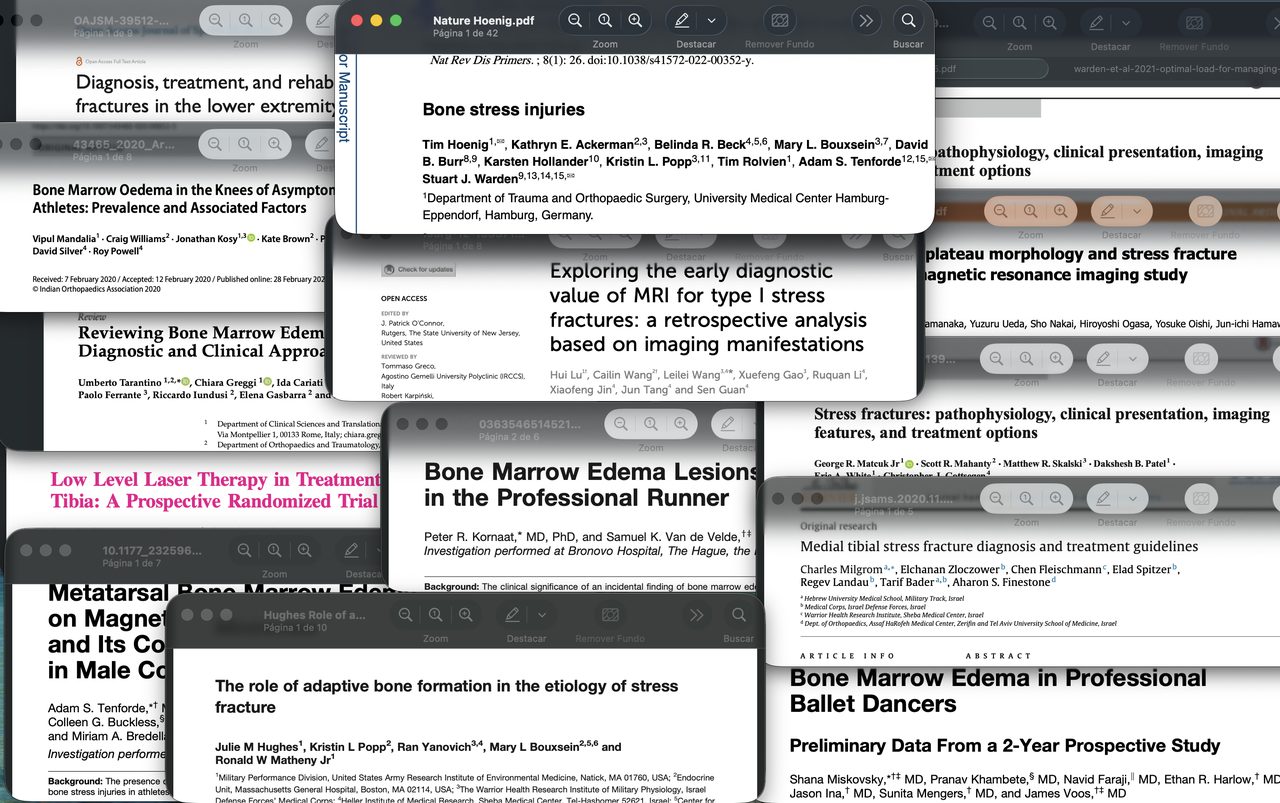This screenshot has width=1280, height=803.
Task: Click Remover Fundo in Hughes Role window
Action: [610, 615]
